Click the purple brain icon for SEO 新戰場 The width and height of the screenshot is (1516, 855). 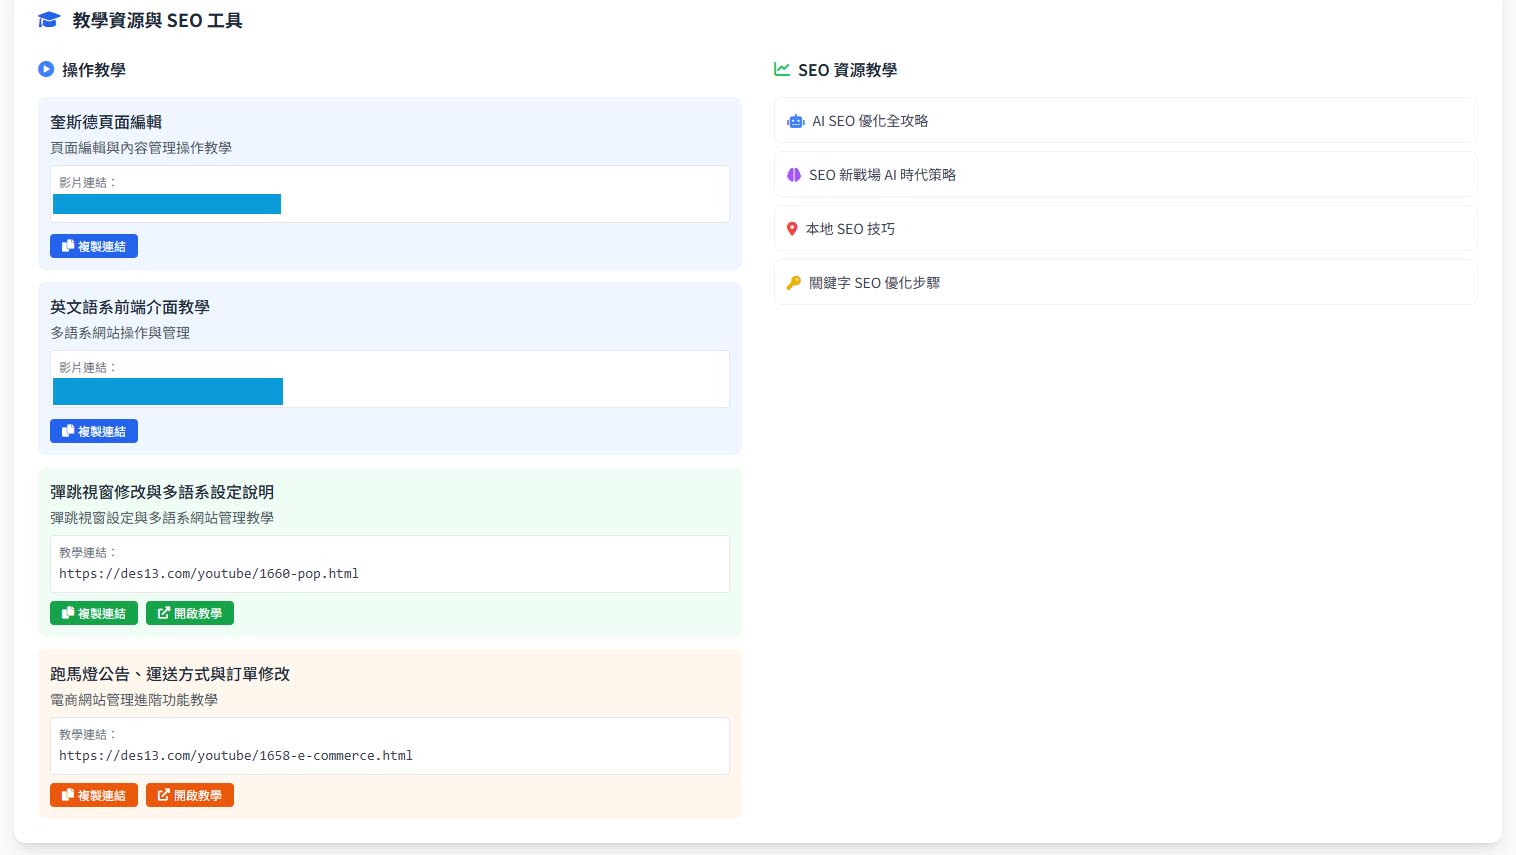[794, 175]
